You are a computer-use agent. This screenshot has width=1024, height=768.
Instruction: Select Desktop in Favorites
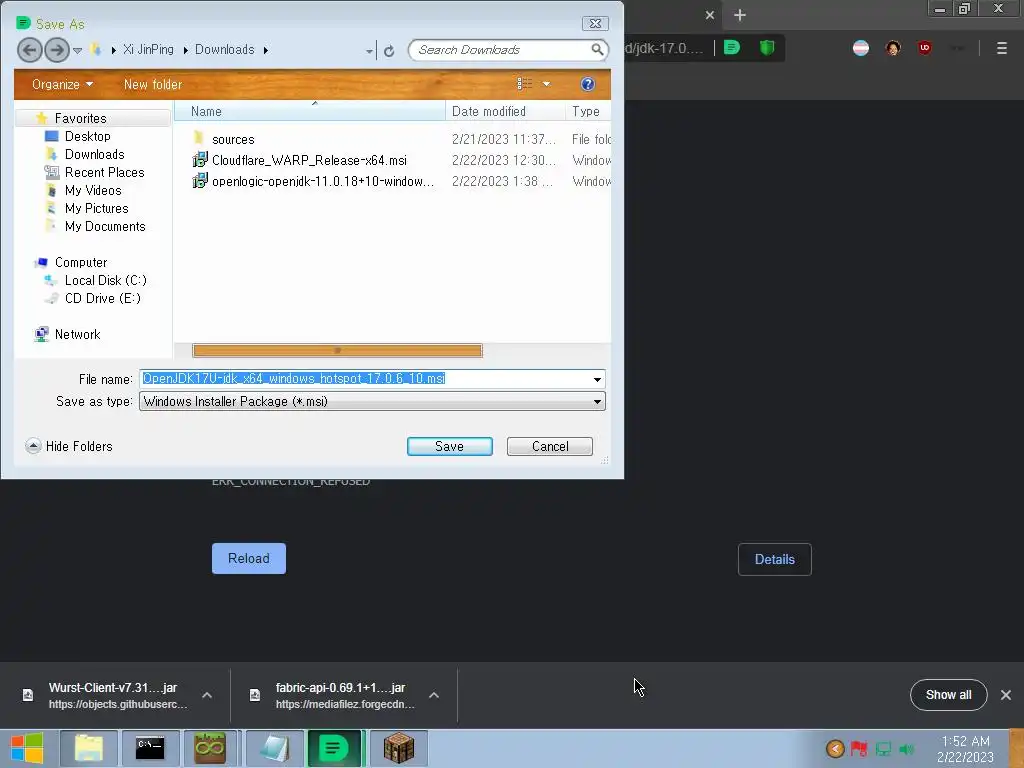coord(88,136)
